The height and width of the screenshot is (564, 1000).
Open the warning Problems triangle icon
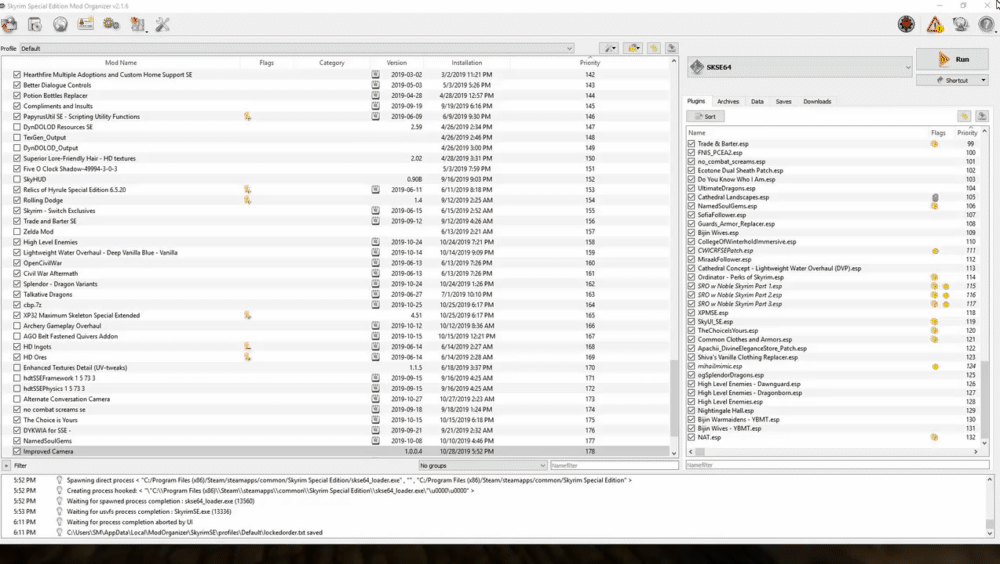(934, 25)
